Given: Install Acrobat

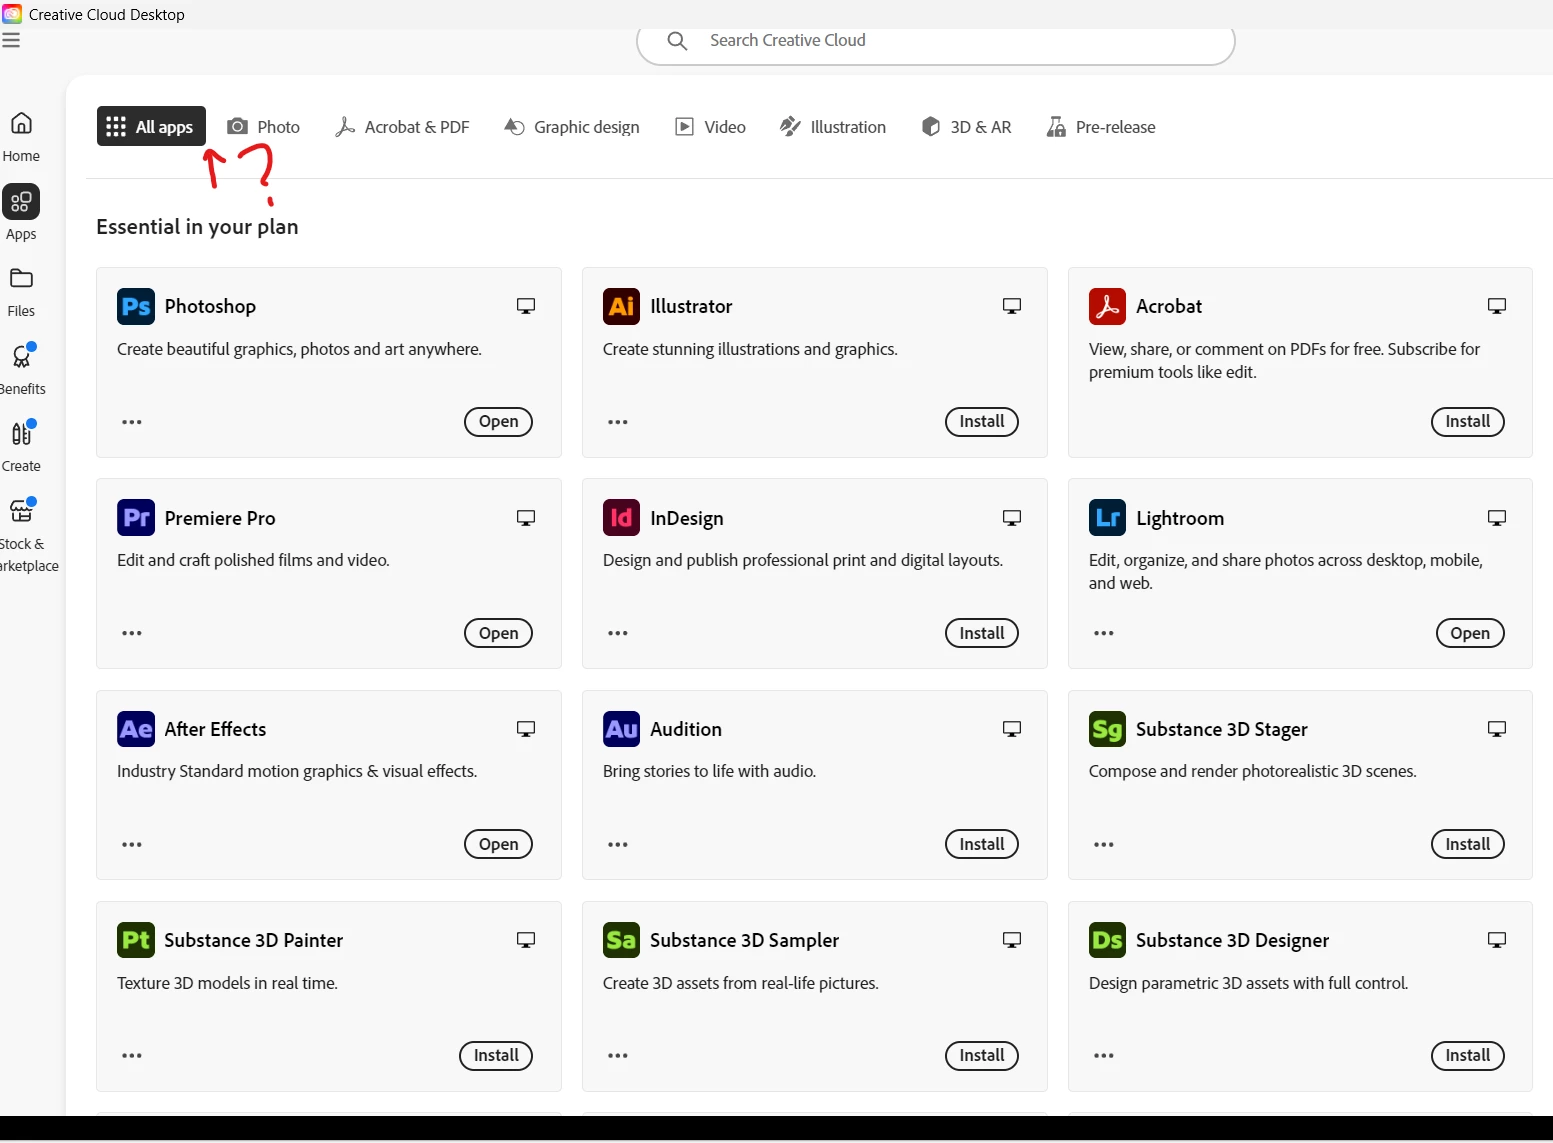Looking at the screenshot, I should (x=1467, y=422).
